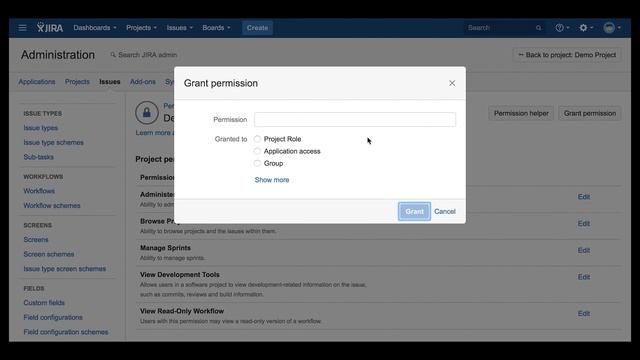640x360 pixels.
Task: Expand the Issues dropdown in header
Action: click(x=179, y=28)
